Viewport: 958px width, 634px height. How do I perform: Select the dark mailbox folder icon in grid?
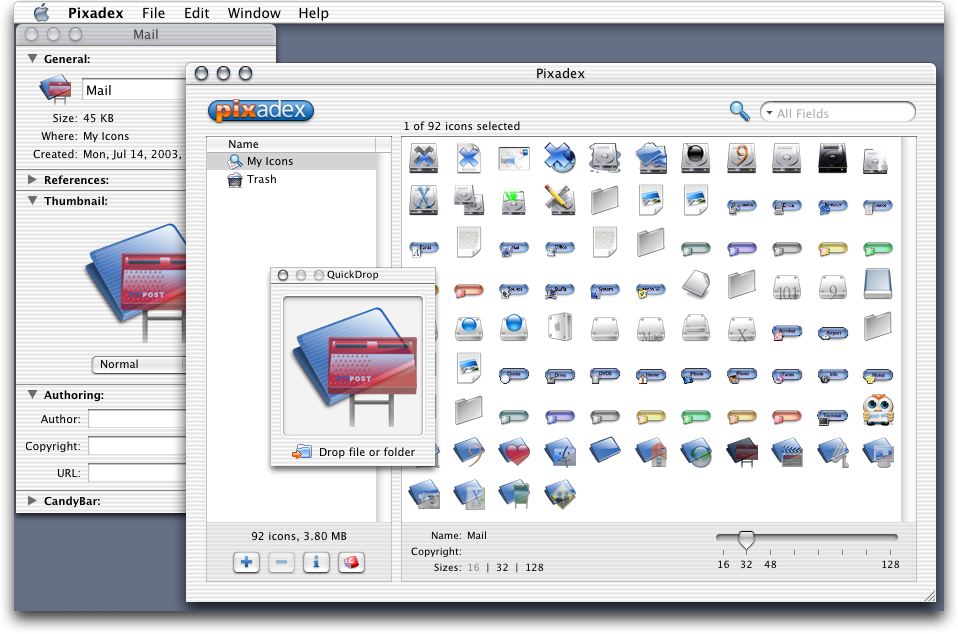741,453
